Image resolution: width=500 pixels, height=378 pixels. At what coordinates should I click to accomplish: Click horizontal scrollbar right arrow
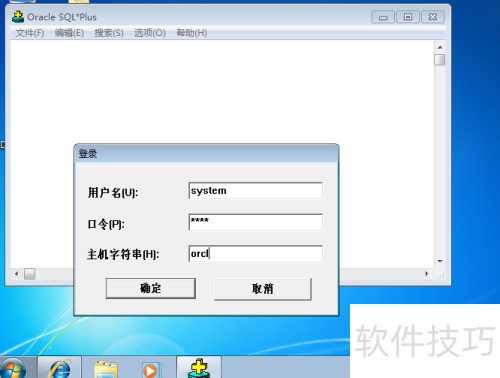point(427,274)
